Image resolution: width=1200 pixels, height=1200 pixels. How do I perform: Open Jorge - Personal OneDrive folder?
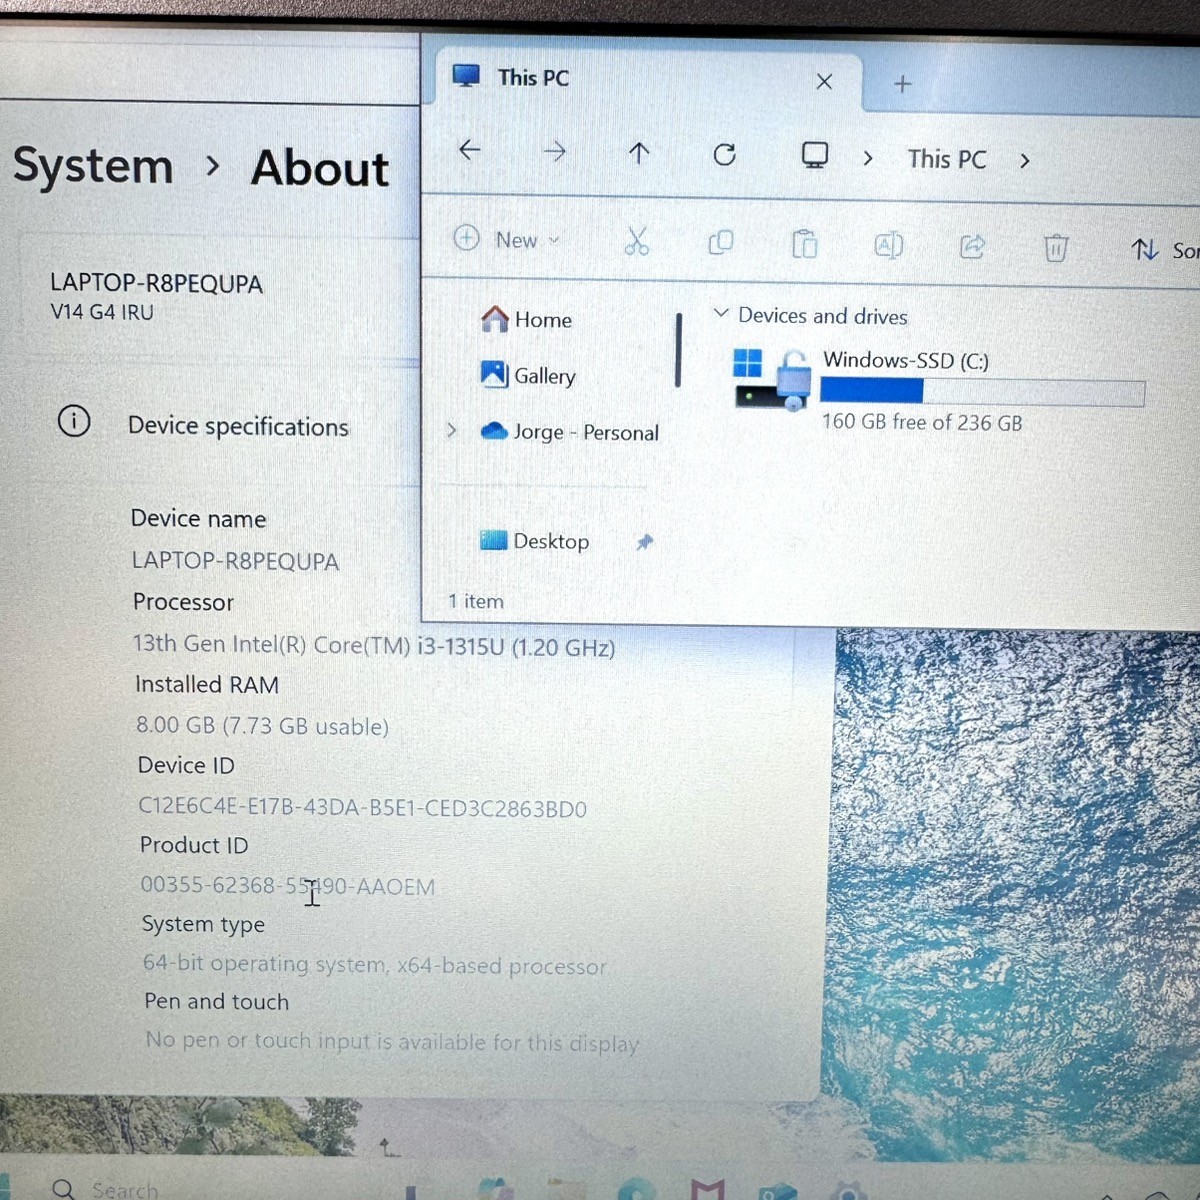(x=570, y=432)
